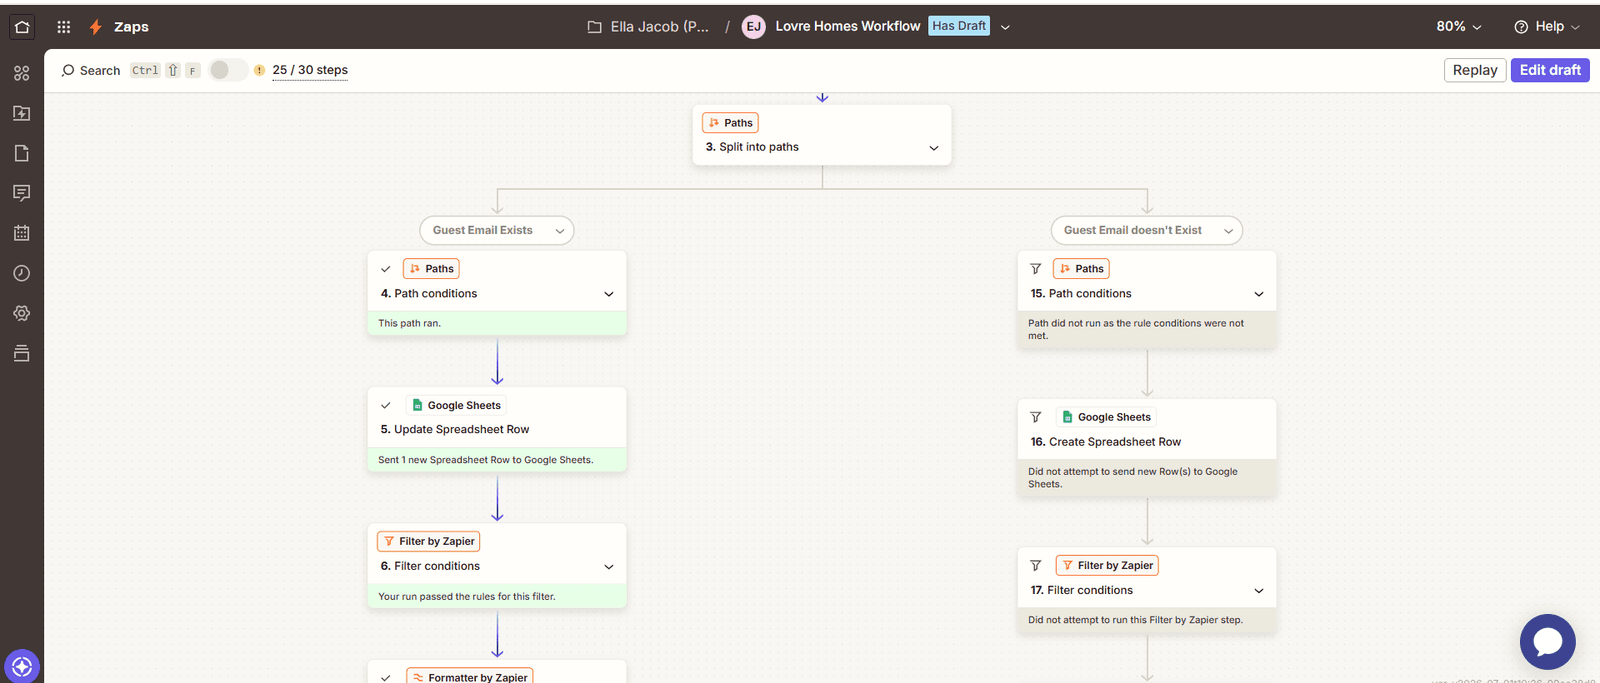The width and height of the screenshot is (1600, 683).
Task: Open the Help menu
Action: tap(1548, 27)
